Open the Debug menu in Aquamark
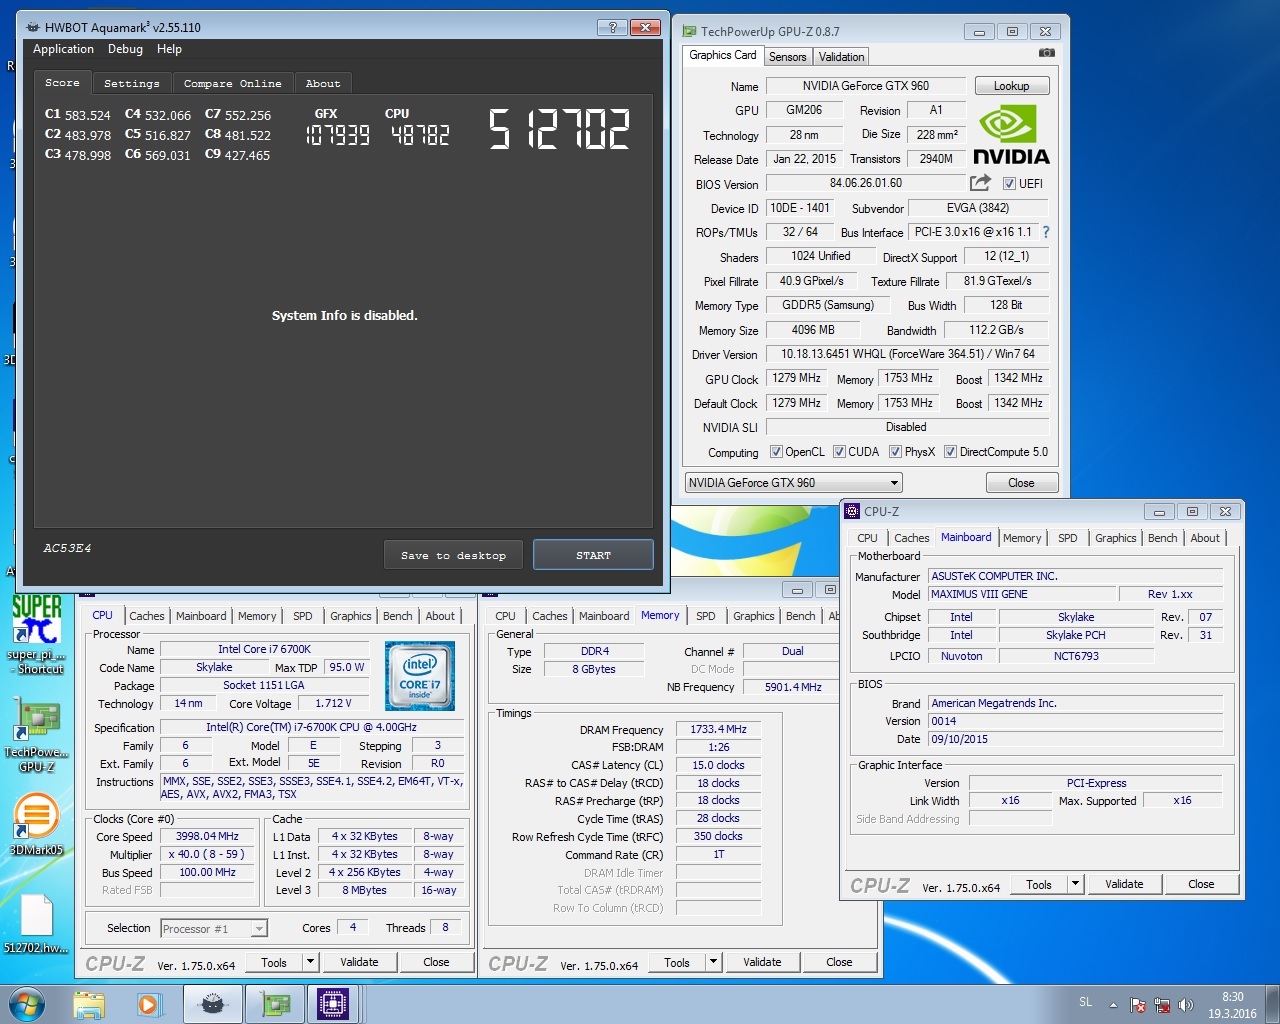This screenshot has width=1280, height=1024. pos(125,49)
